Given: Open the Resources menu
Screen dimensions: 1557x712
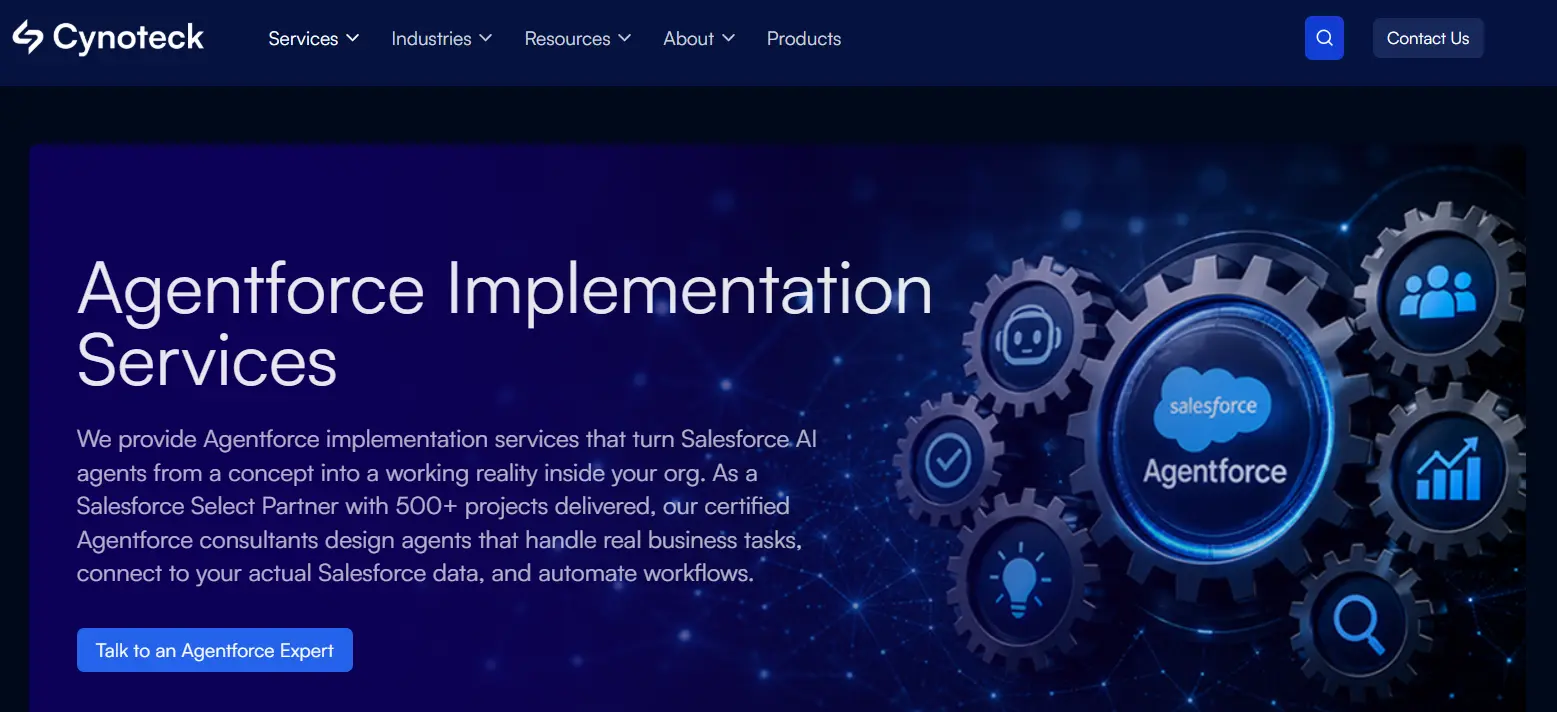Looking at the screenshot, I should pos(578,39).
